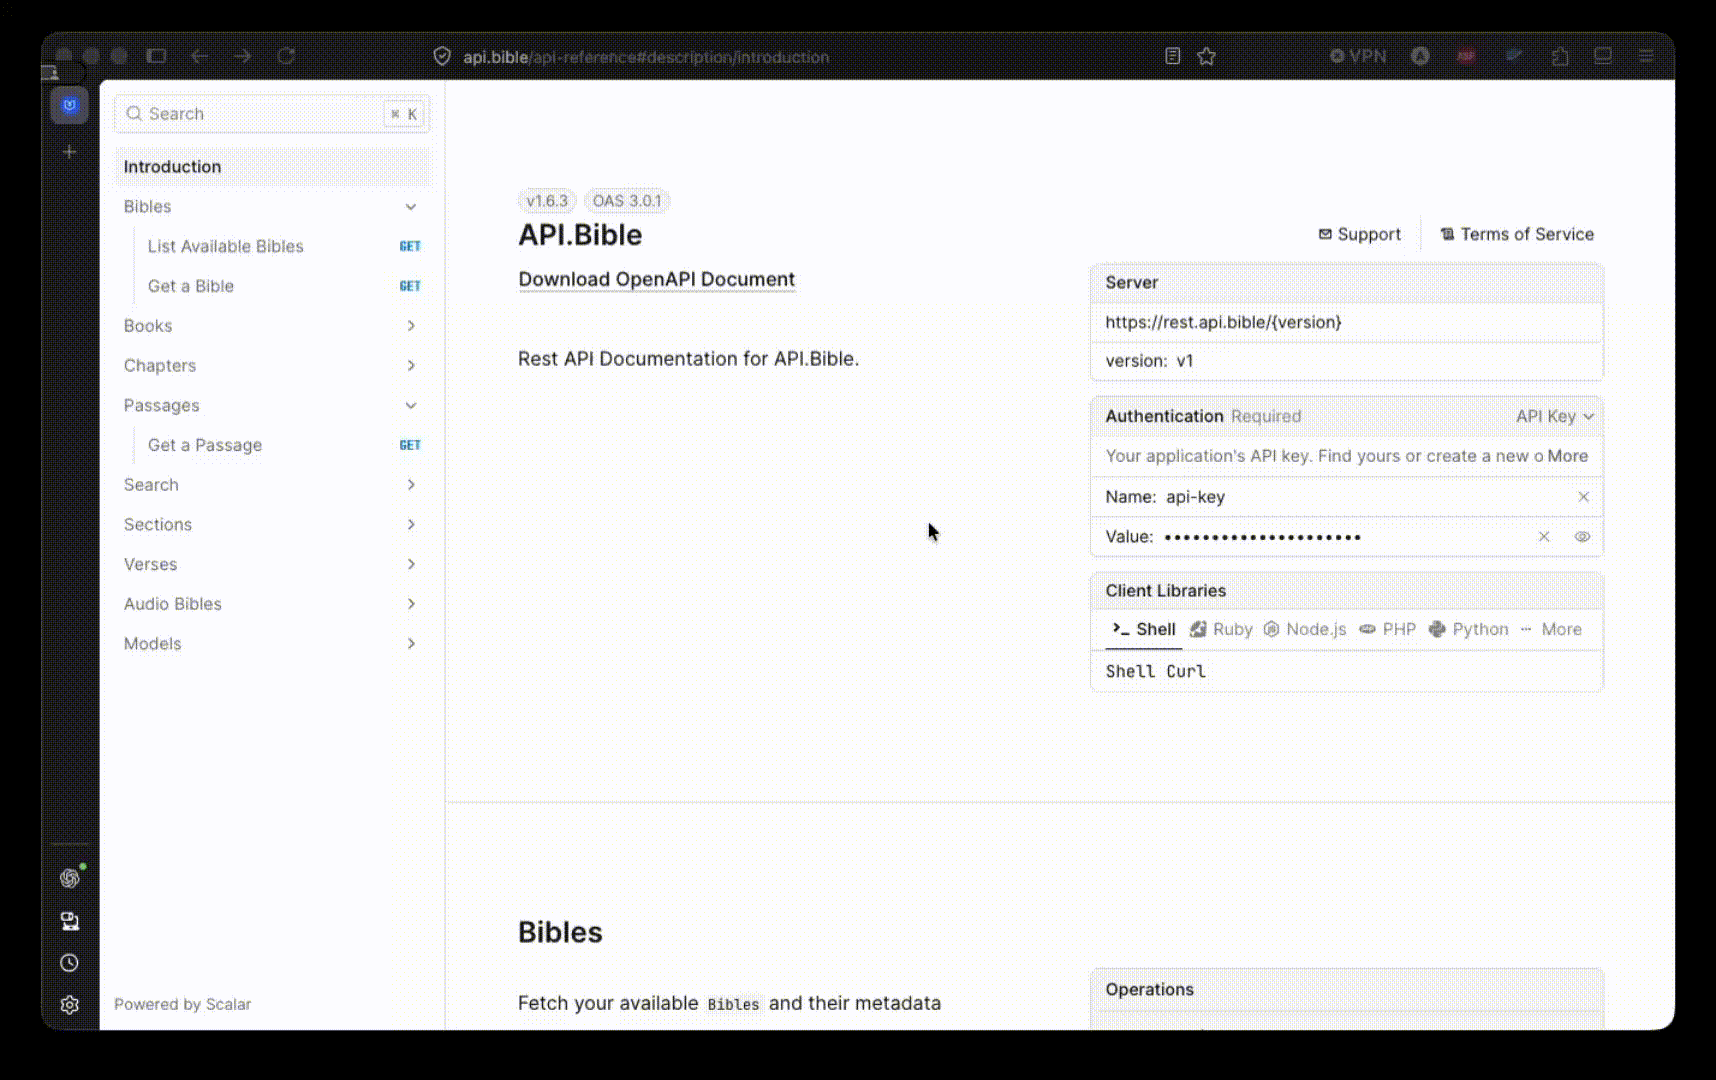The image size is (1716, 1080).
Task: Open the pinned blue tab in the sidebar
Action: 69,105
